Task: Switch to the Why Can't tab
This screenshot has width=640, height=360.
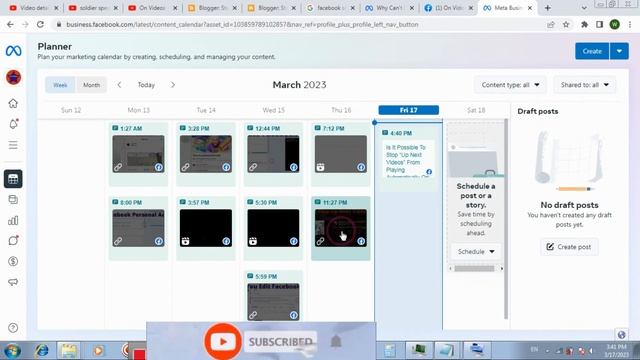Action: click(x=389, y=8)
